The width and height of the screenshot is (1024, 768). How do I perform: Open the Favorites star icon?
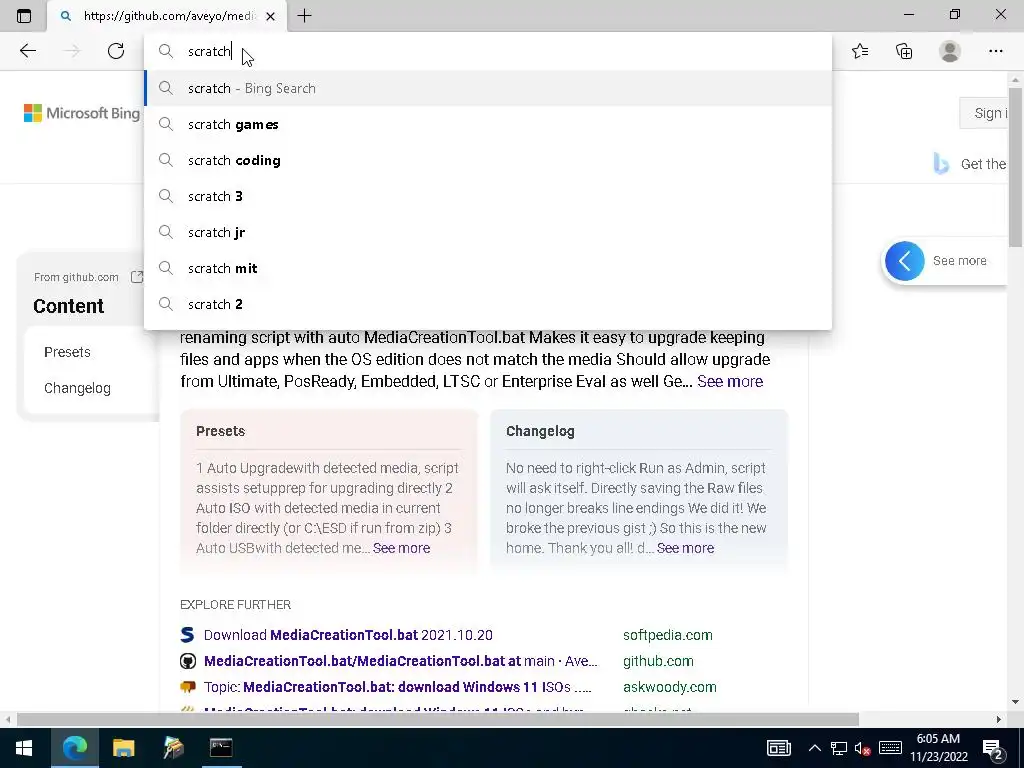coord(860,51)
